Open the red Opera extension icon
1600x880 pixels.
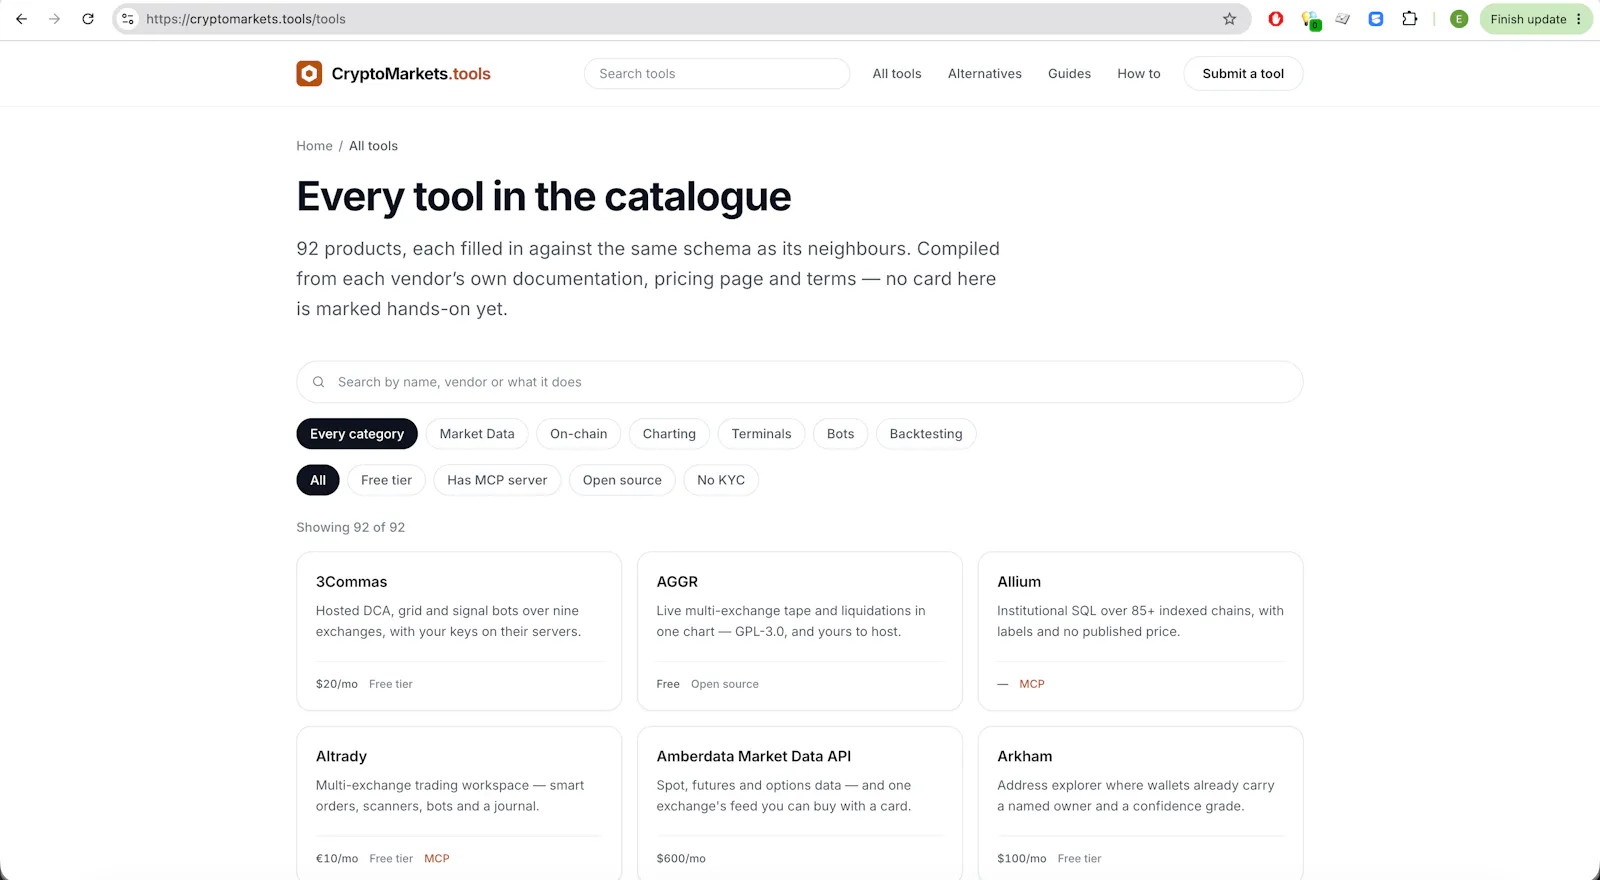1275,19
